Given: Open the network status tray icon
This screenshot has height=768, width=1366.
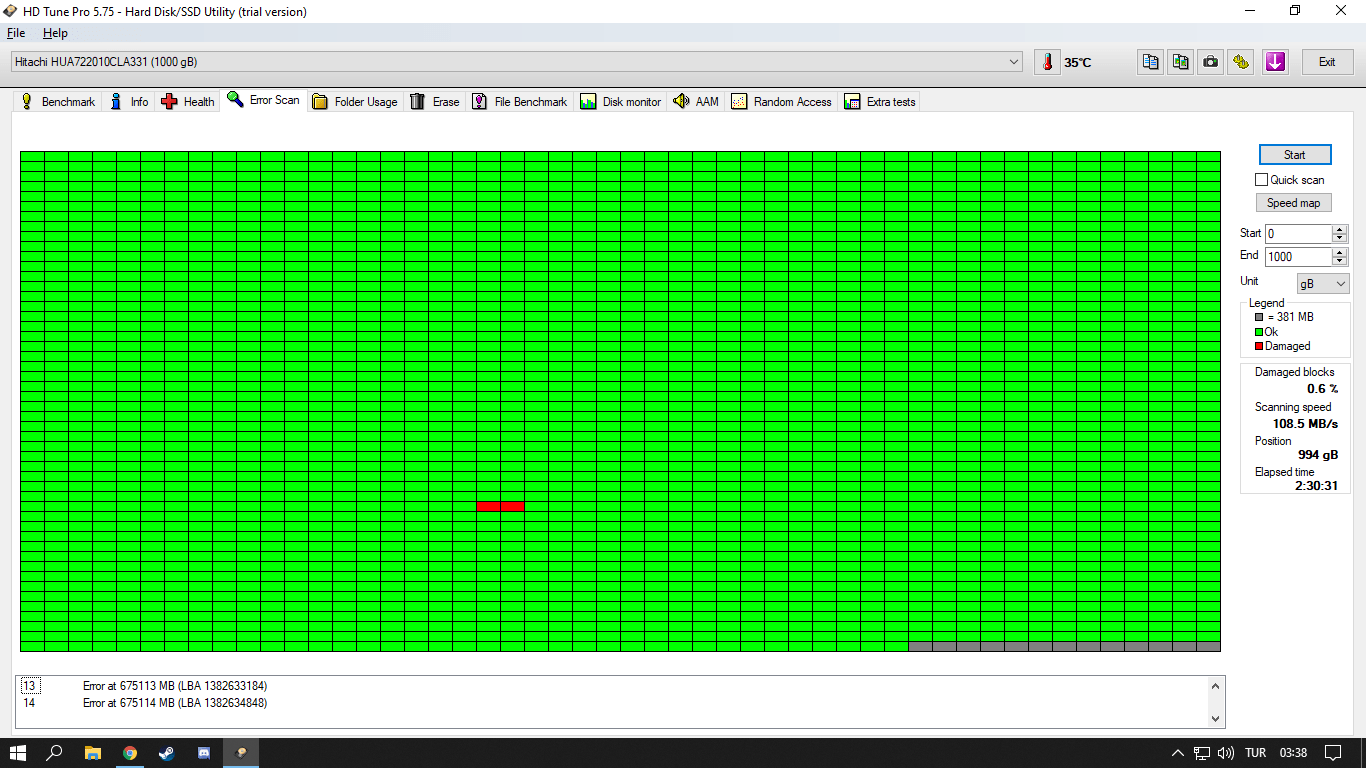Looking at the screenshot, I should click(1202, 753).
